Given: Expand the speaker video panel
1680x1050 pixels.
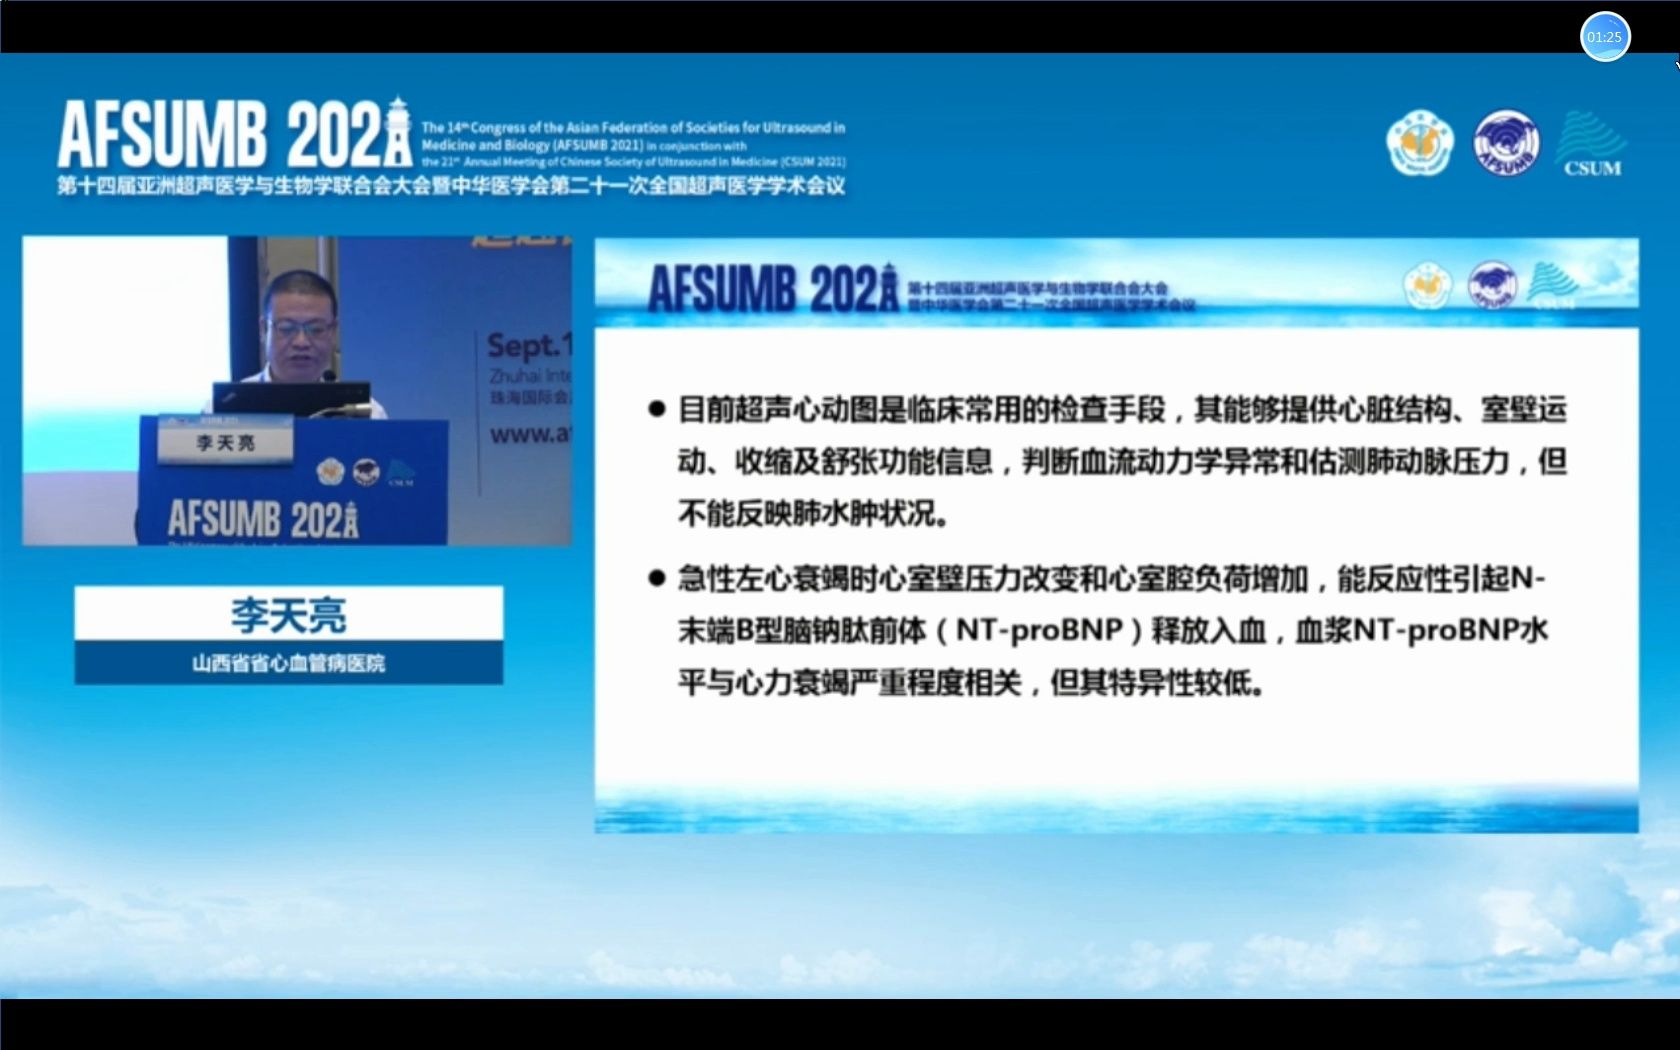Looking at the screenshot, I should click(295, 390).
